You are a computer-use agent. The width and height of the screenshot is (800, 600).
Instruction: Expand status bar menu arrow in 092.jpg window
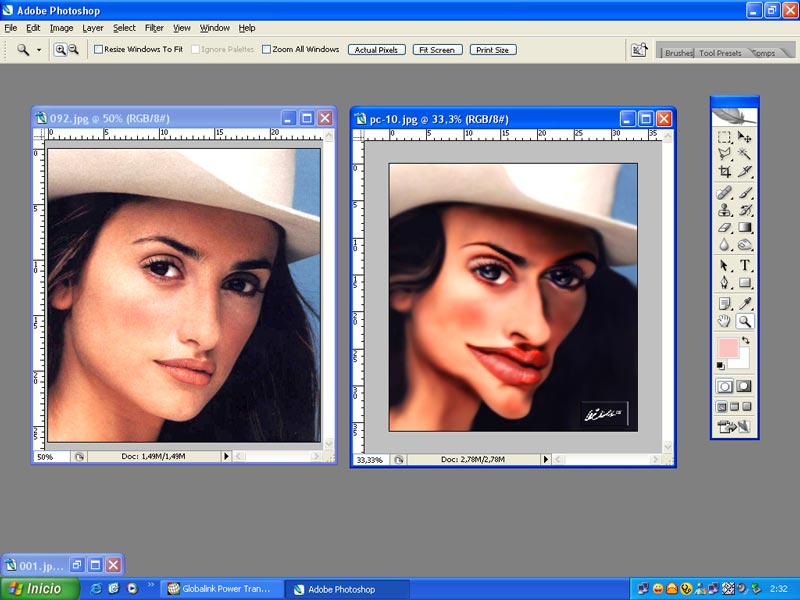[225, 456]
